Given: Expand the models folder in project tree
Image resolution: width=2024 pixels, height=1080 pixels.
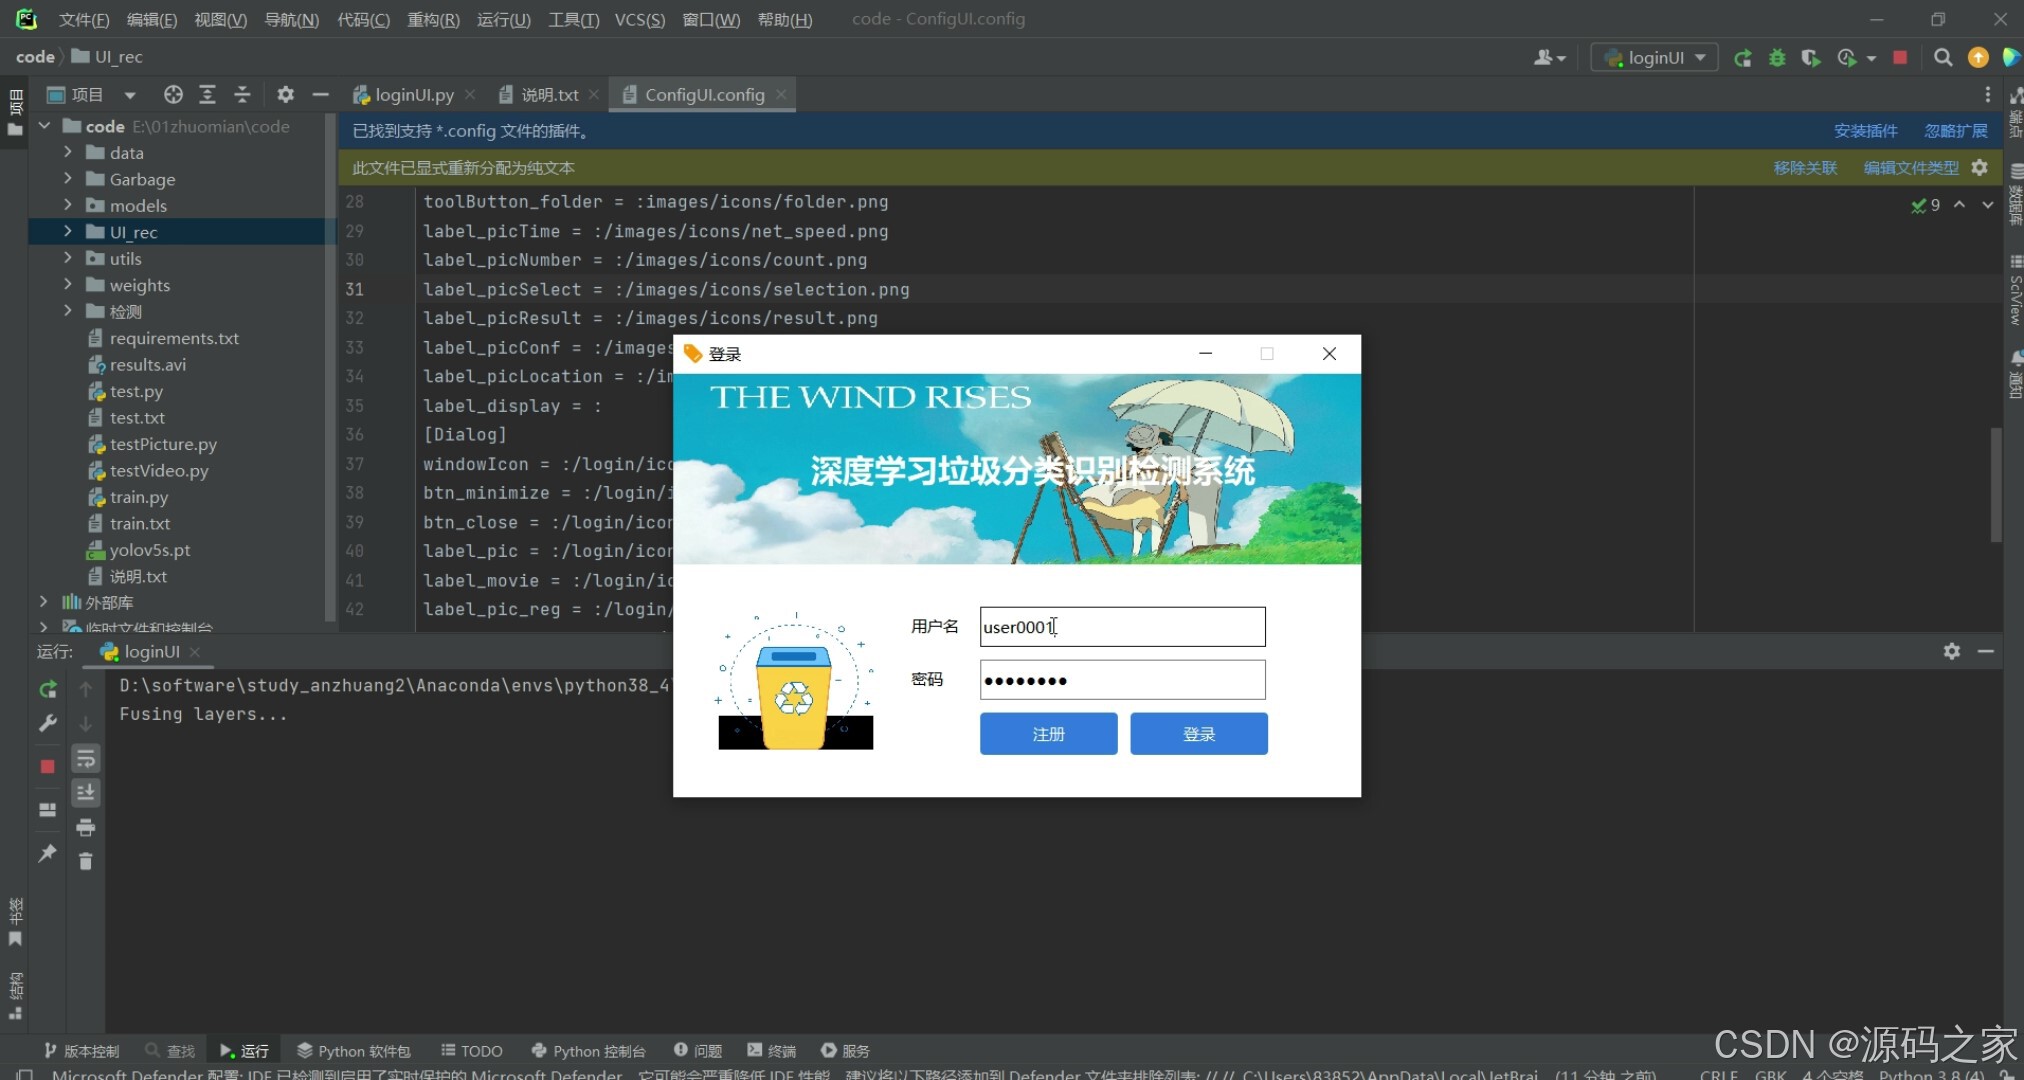Looking at the screenshot, I should point(67,205).
